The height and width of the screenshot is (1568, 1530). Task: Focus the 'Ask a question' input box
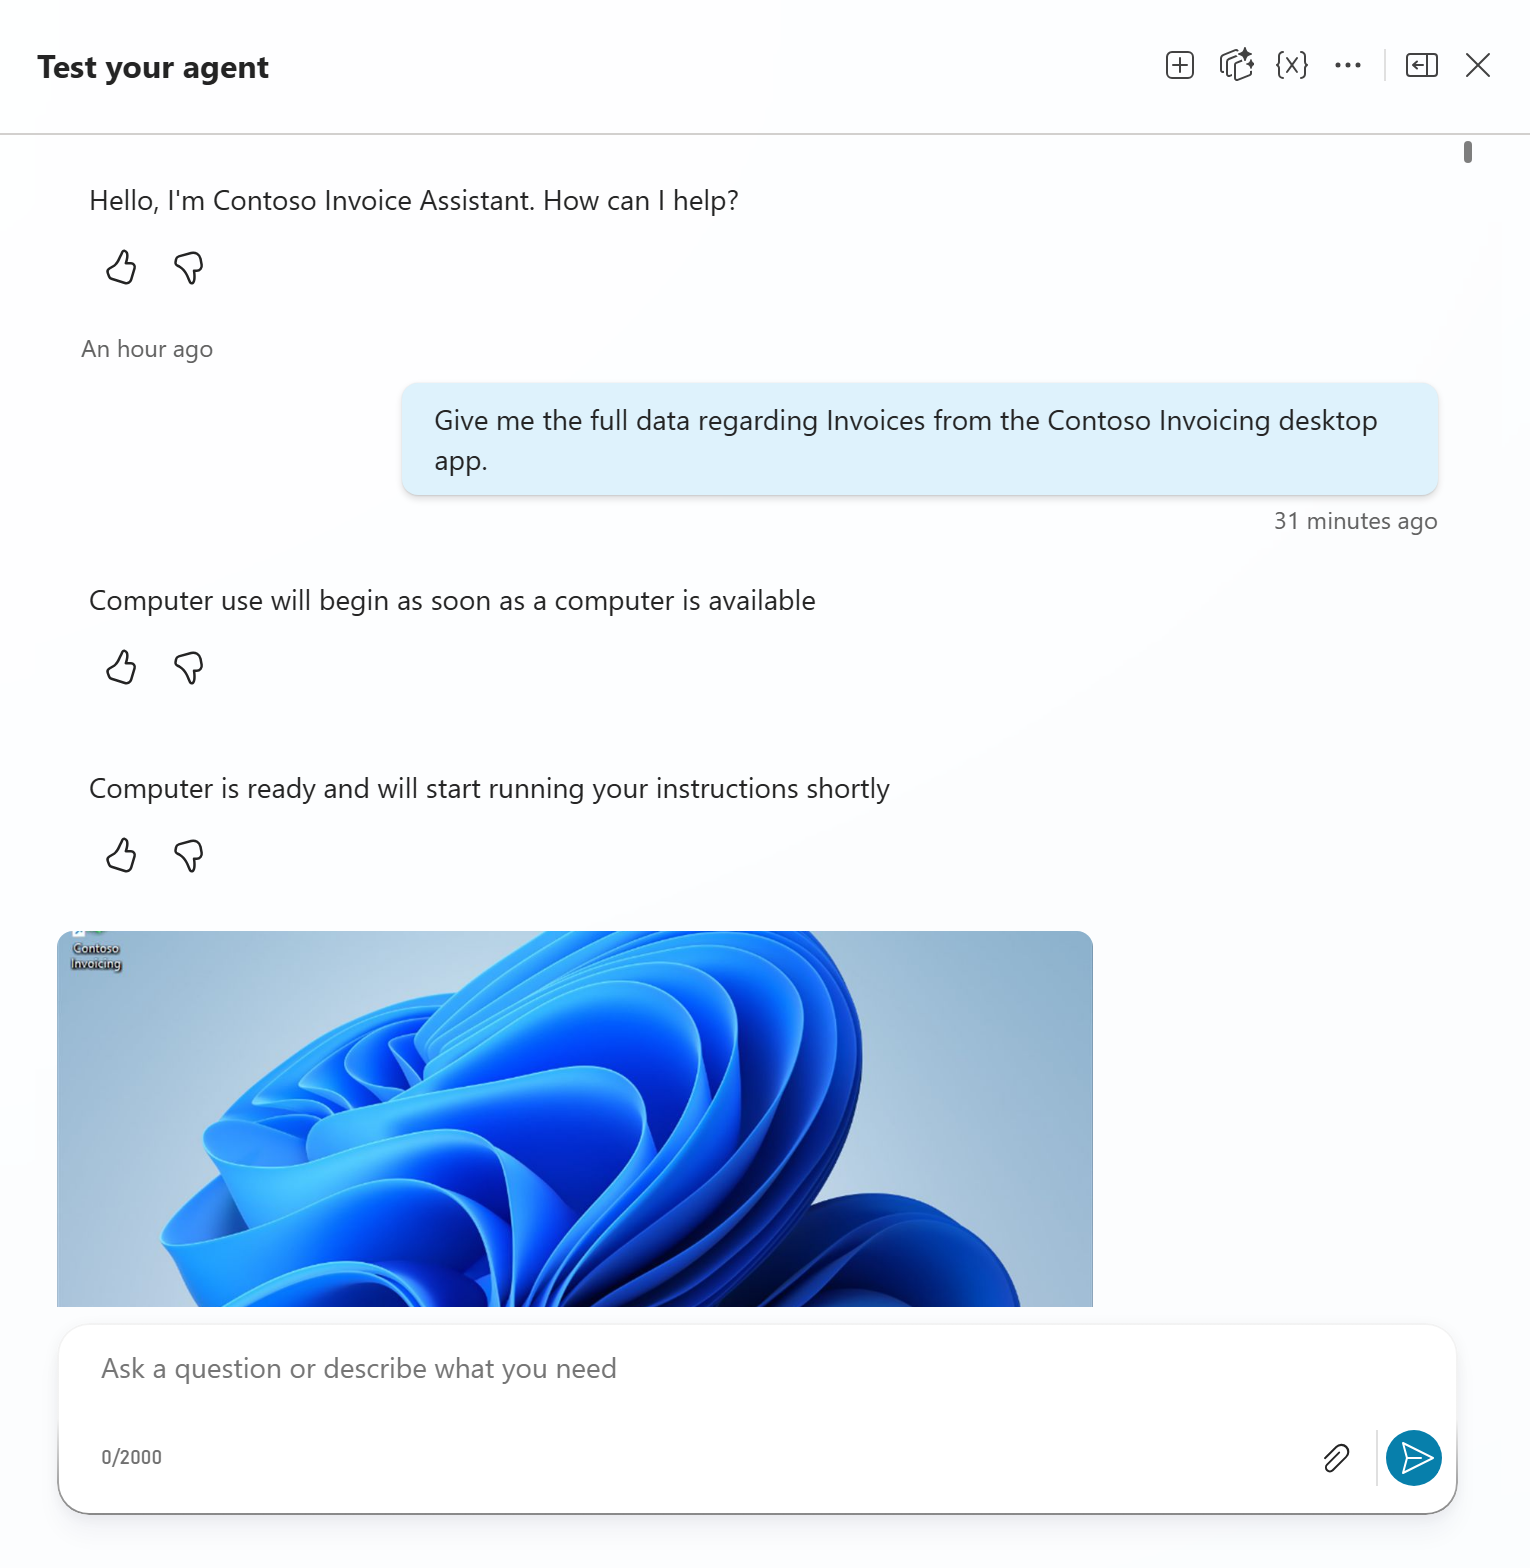click(700, 1369)
